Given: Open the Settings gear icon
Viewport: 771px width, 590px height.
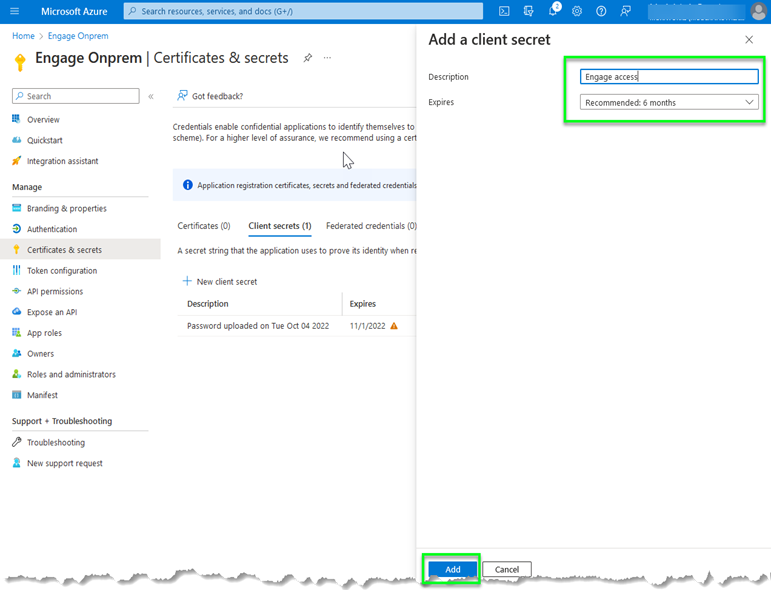Looking at the screenshot, I should 577,11.
